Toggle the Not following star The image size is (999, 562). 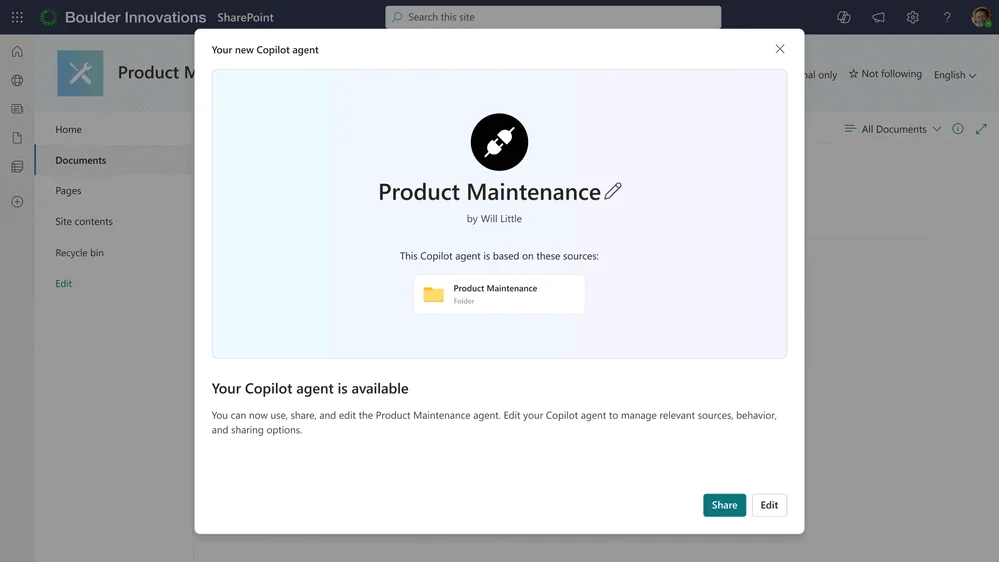click(x=885, y=74)
